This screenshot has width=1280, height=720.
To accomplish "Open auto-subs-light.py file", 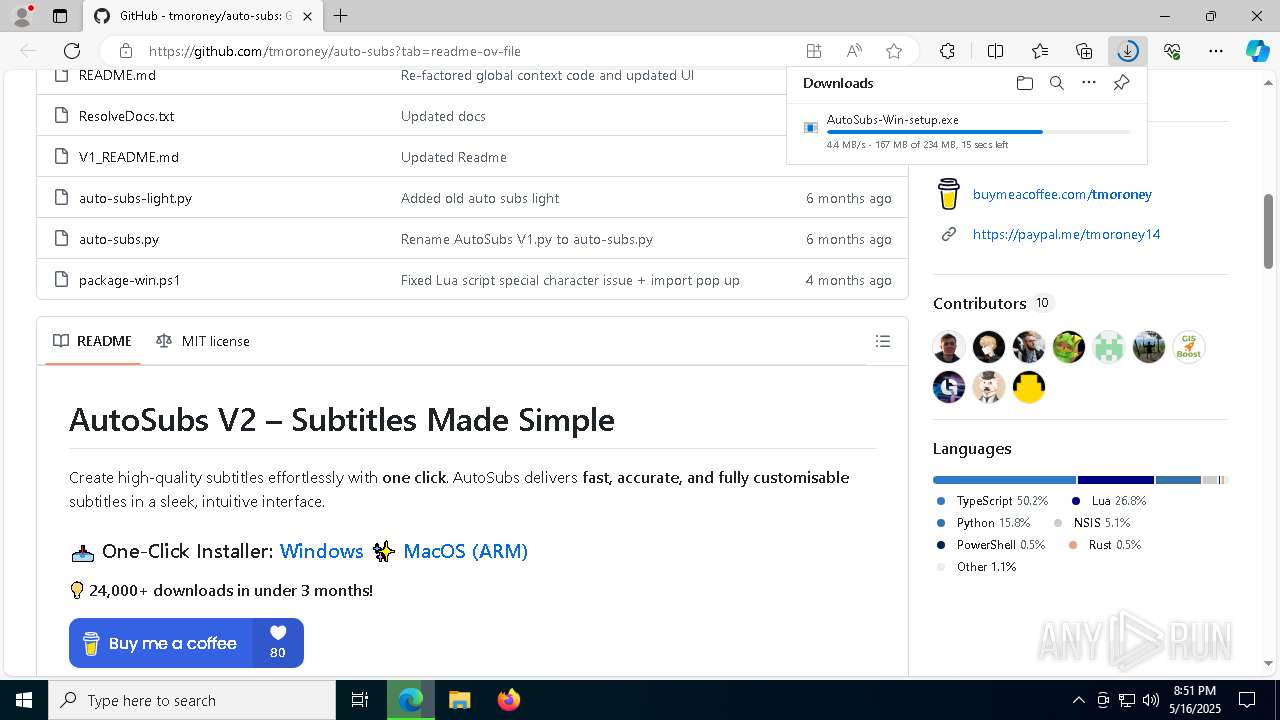I will point(135,198).
